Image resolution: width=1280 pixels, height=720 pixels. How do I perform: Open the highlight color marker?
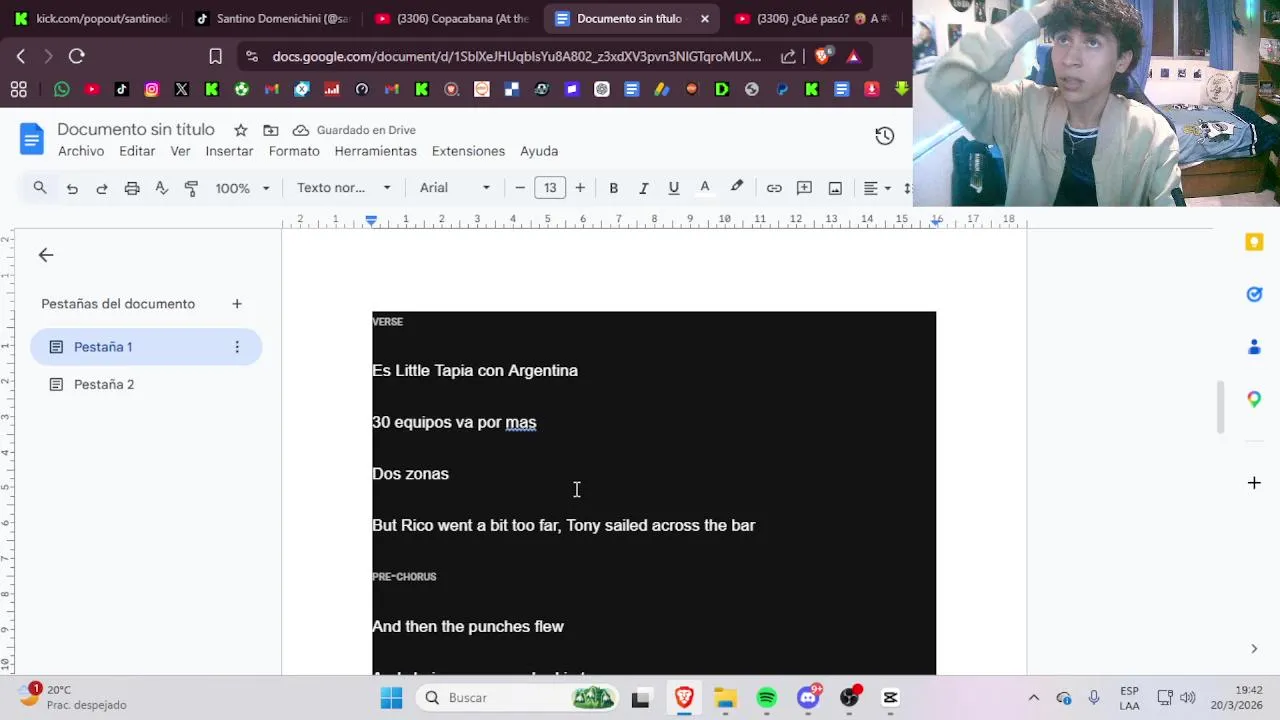(737, 188)
